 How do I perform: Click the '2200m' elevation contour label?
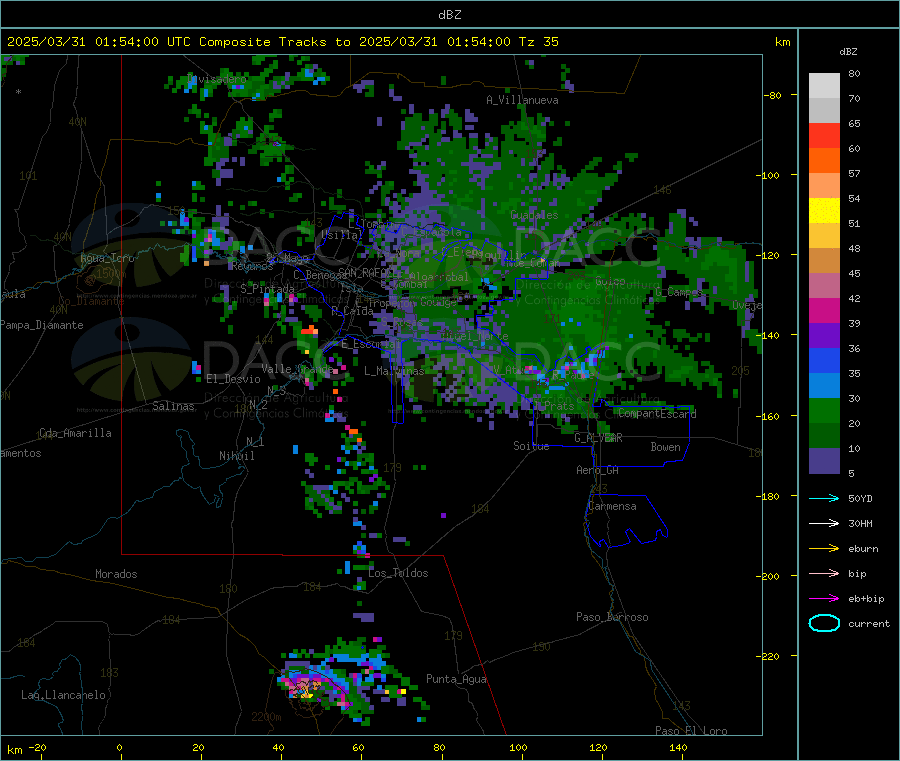pyautogui.click(x=266, y=717)
